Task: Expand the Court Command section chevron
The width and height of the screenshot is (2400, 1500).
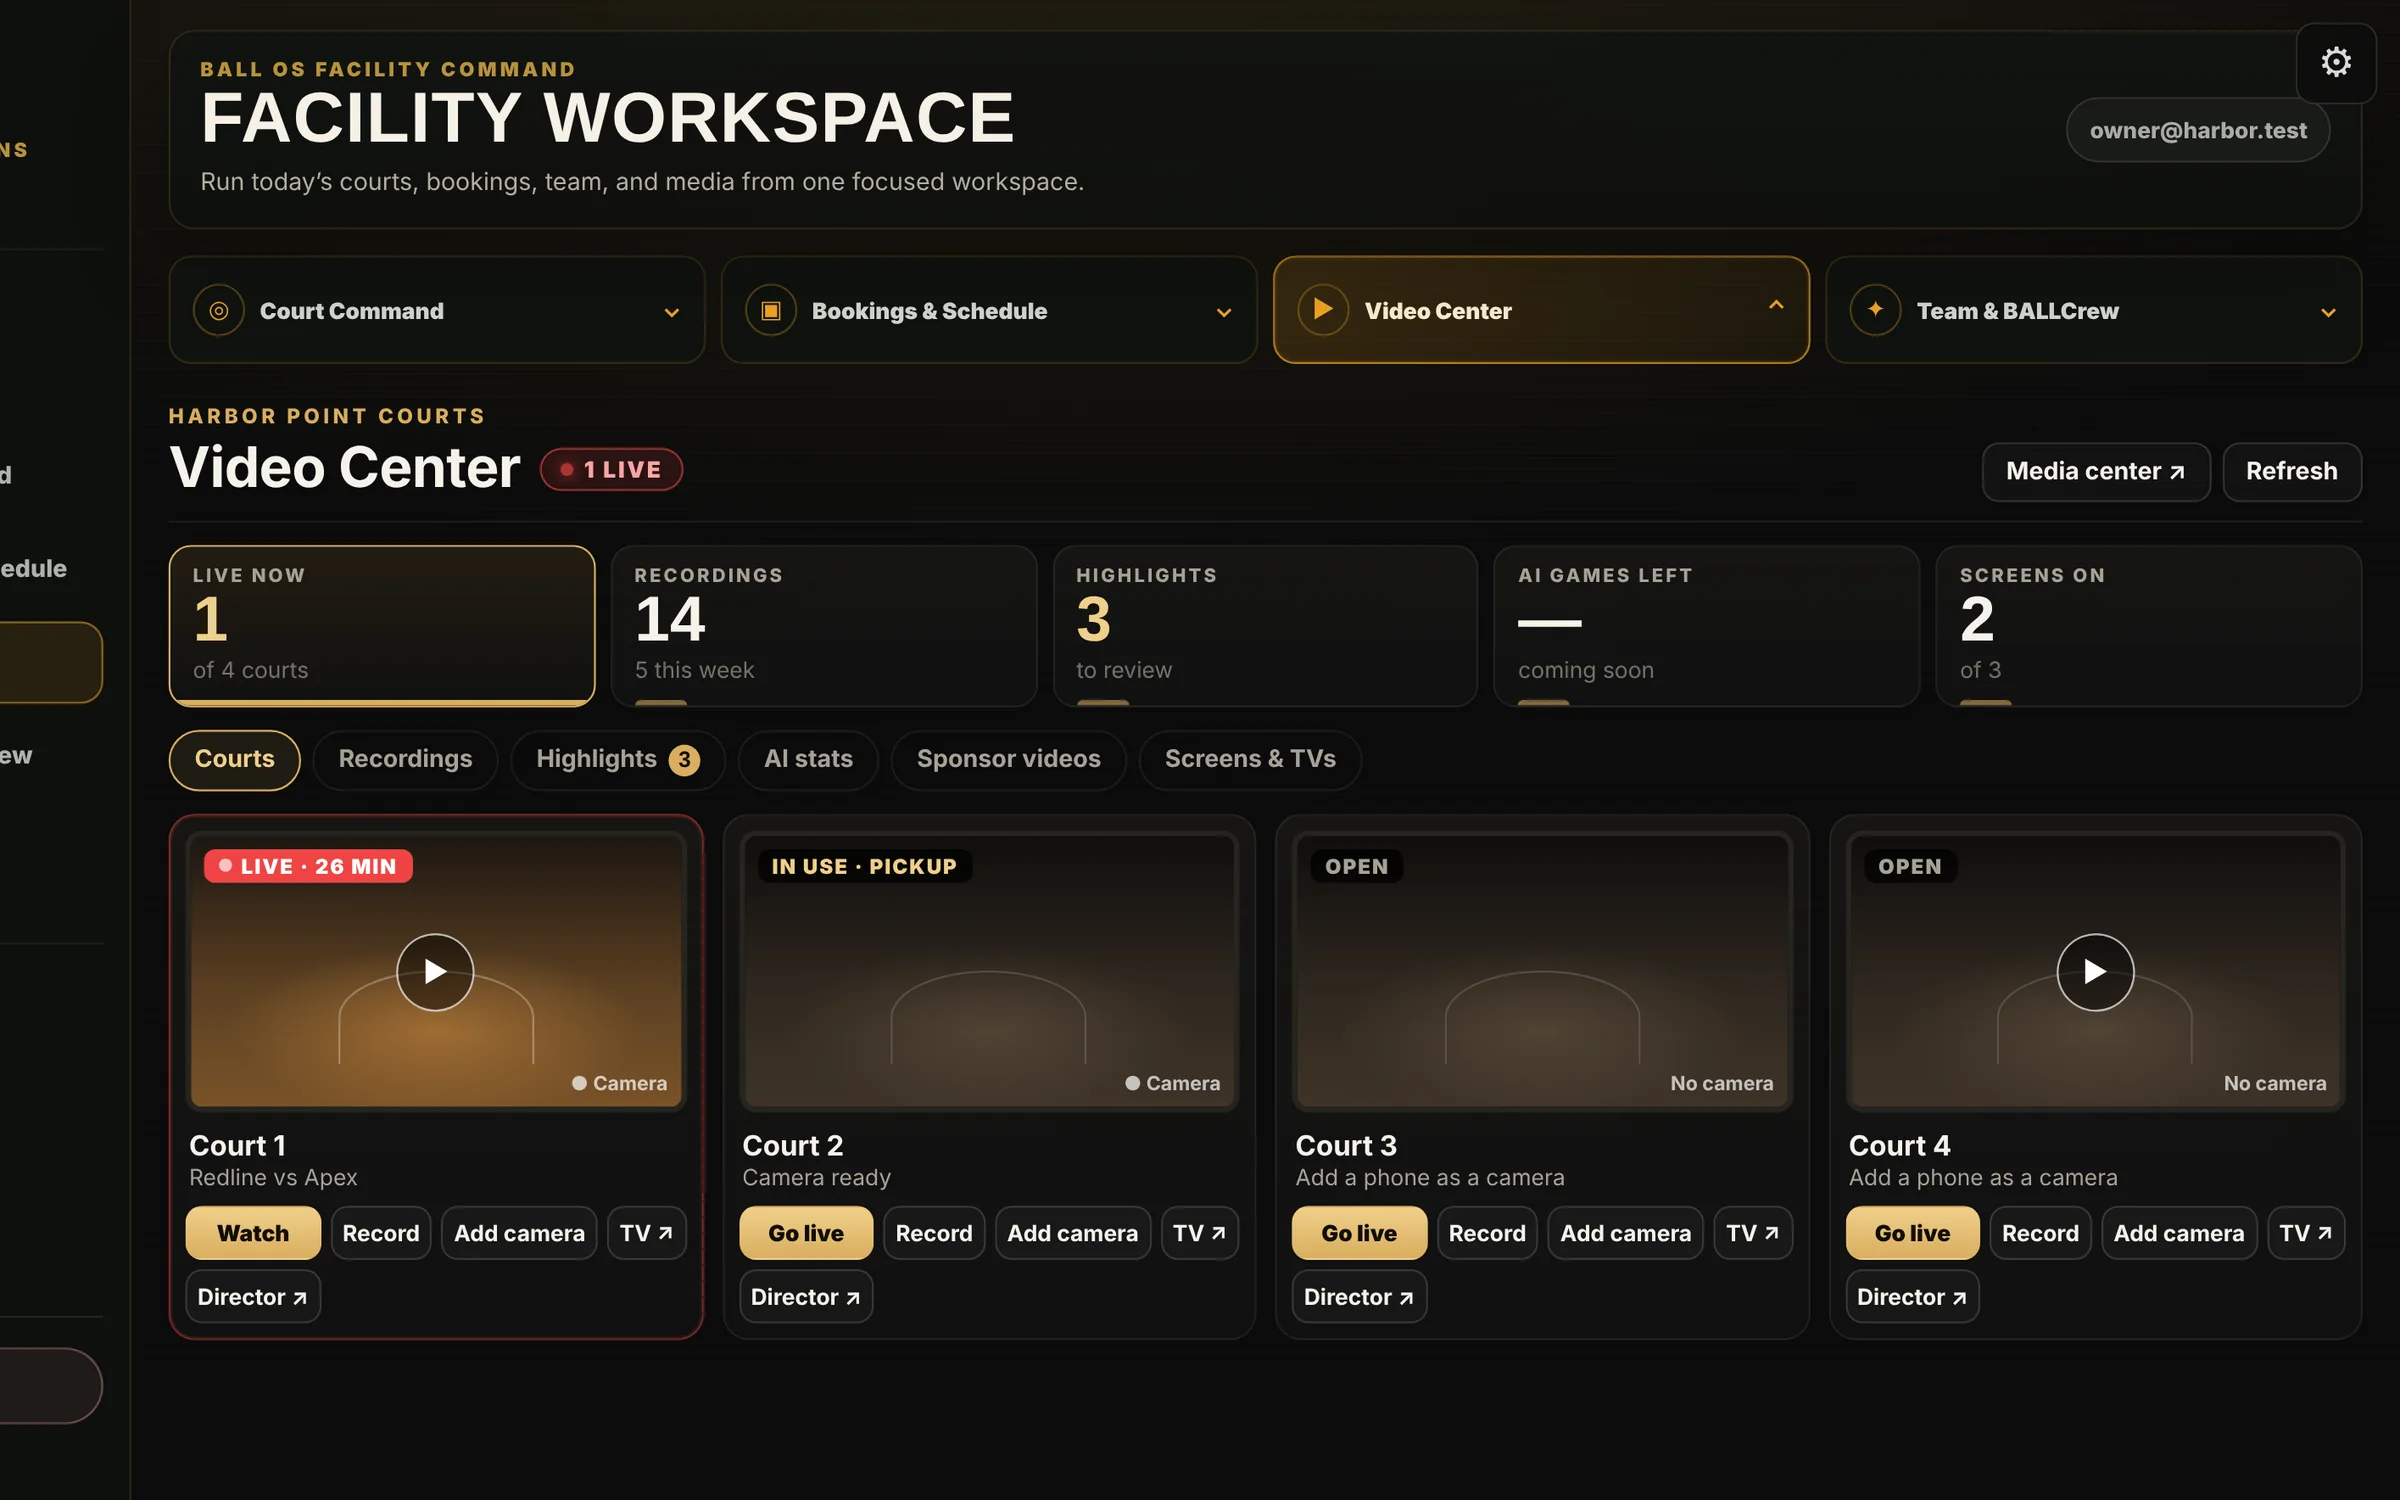Action: click(x=672, y=313)
